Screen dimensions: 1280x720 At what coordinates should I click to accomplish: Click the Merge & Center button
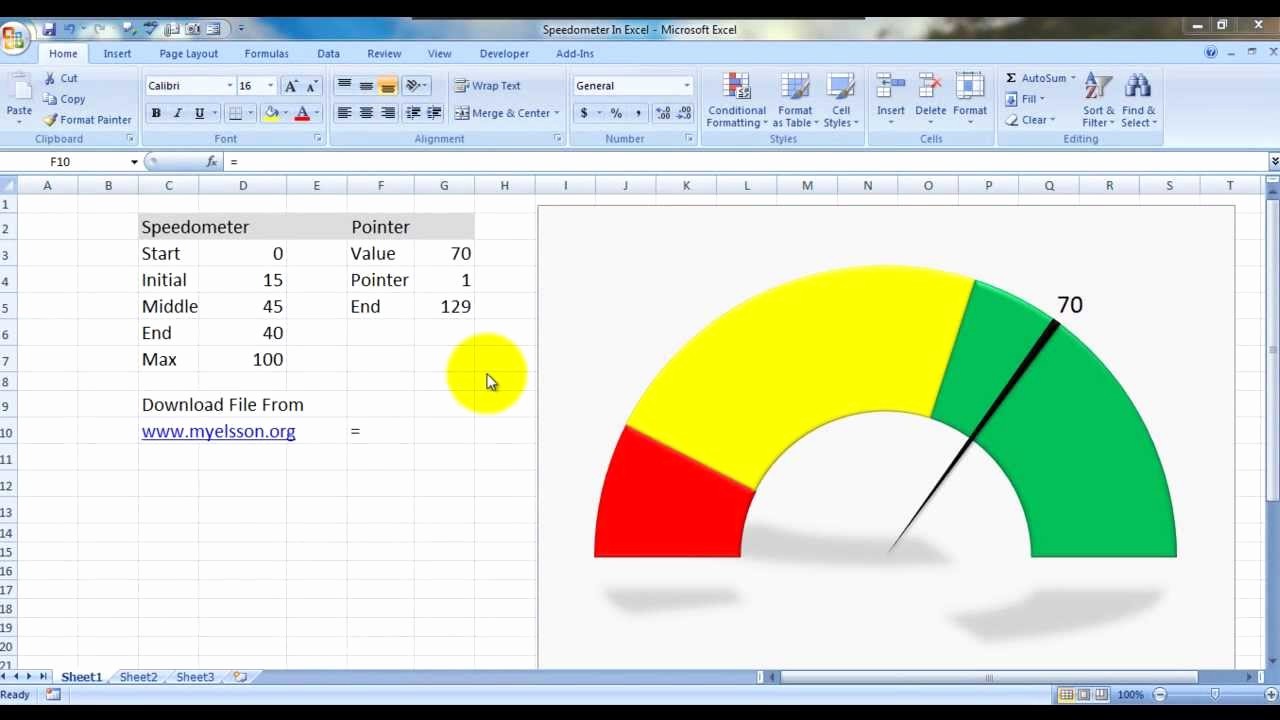(x=501, y=113)
